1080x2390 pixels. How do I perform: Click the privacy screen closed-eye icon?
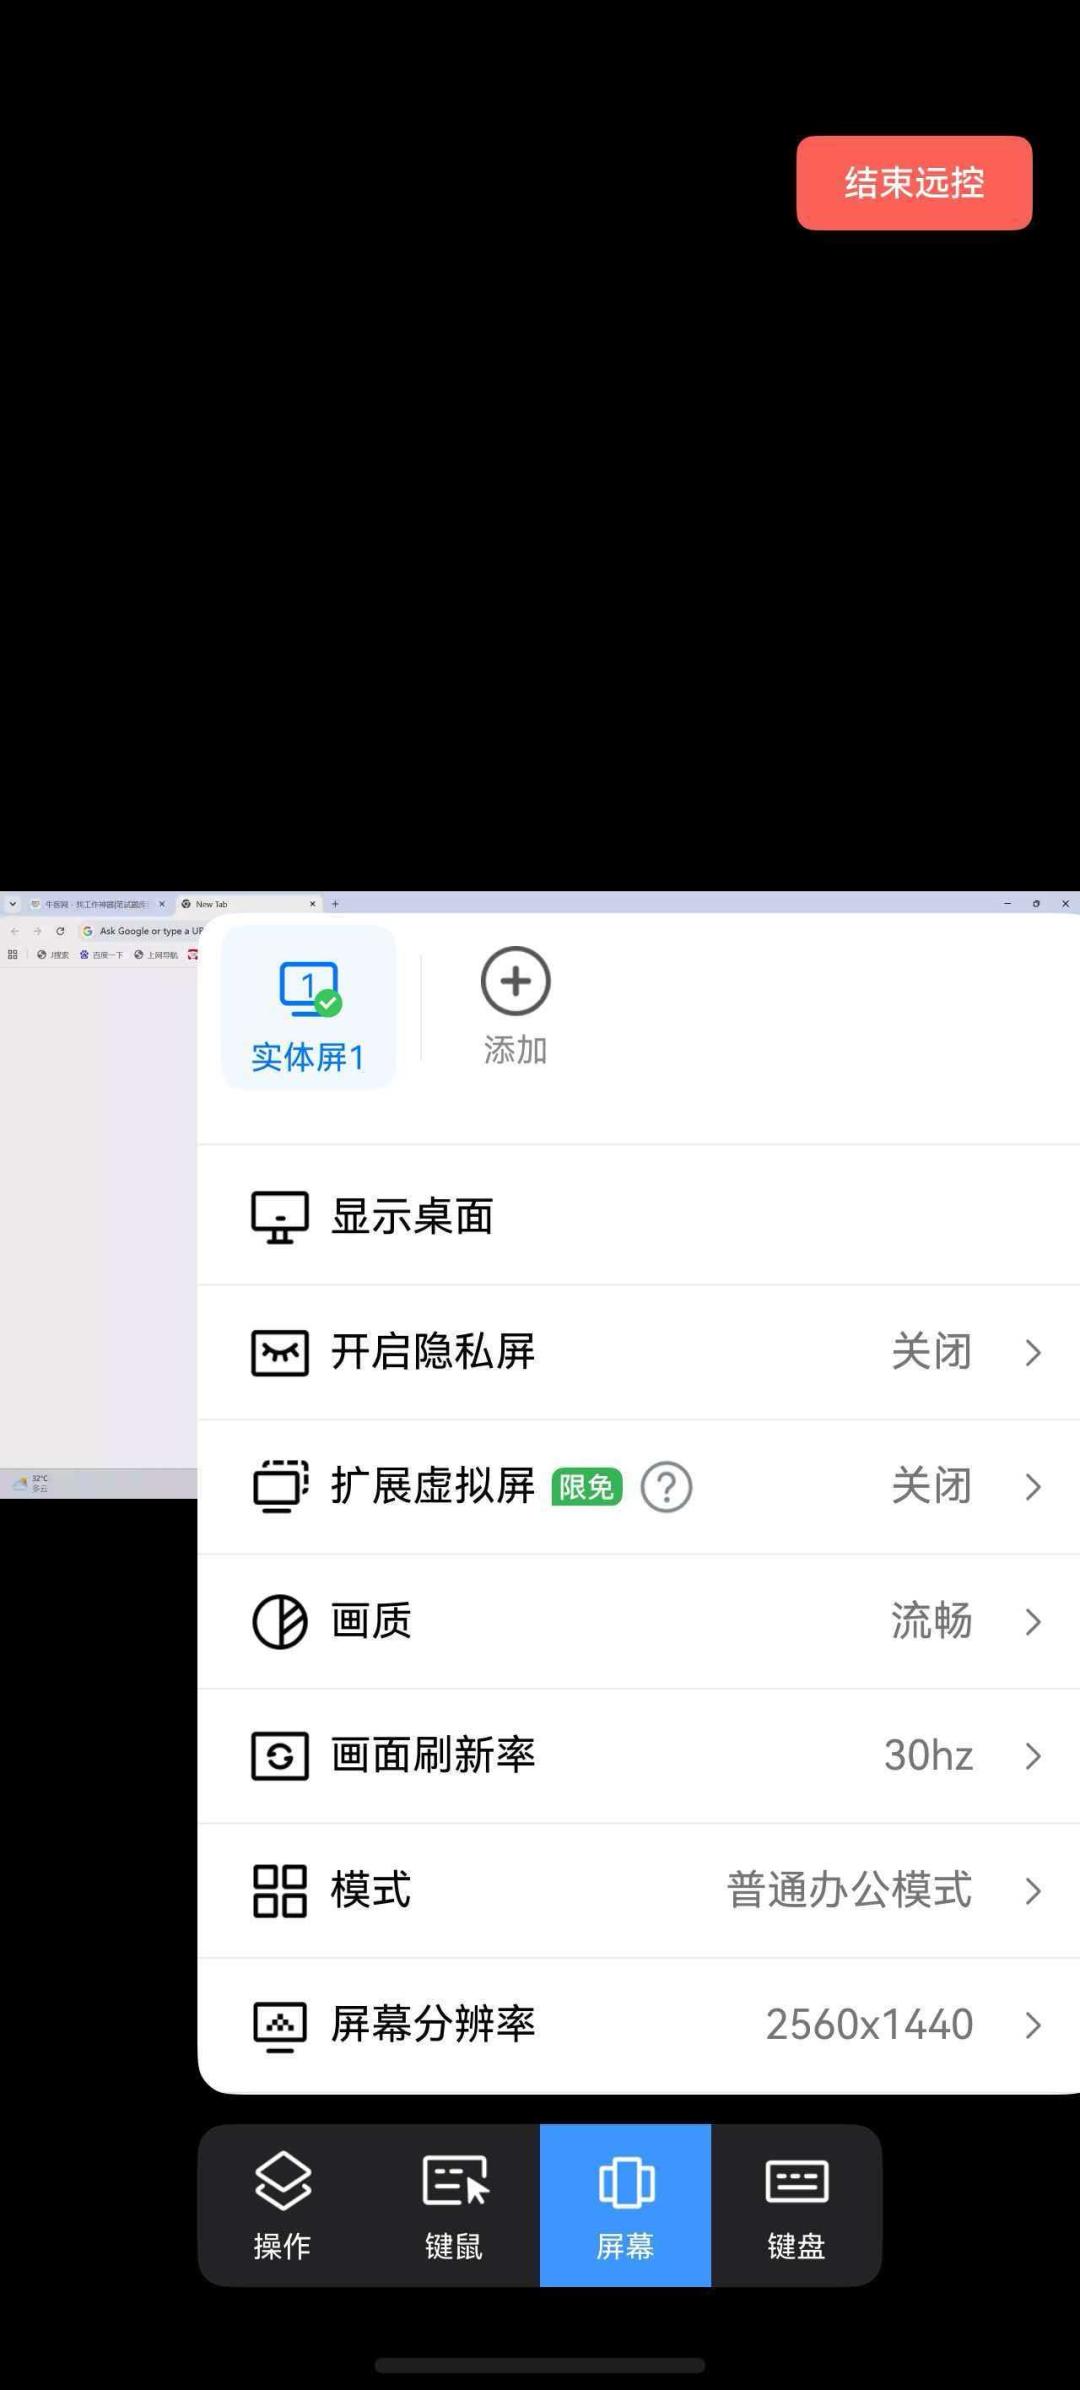coord(279,1353)
